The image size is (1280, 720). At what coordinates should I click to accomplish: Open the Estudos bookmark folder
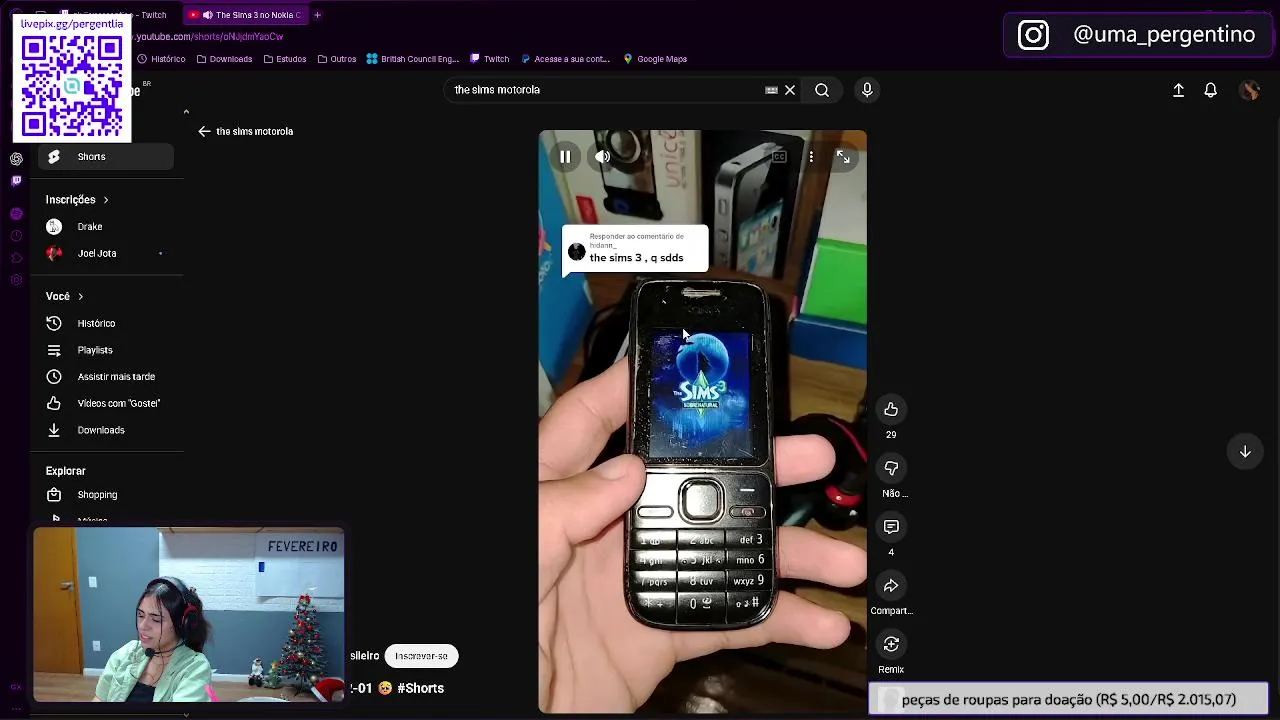point(285,59)
